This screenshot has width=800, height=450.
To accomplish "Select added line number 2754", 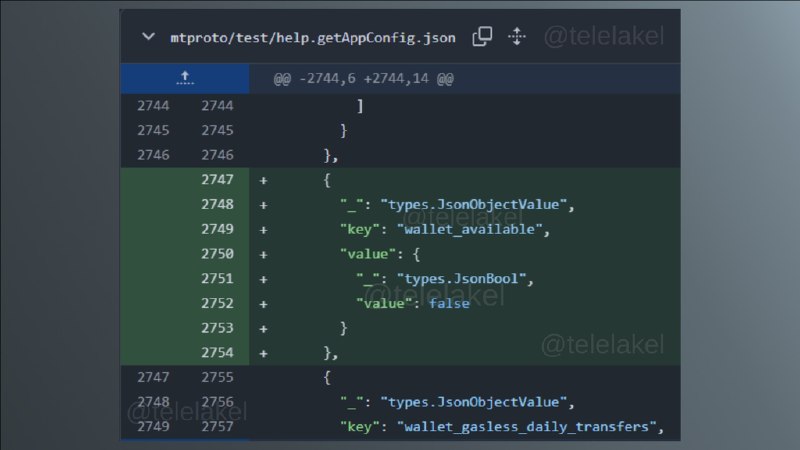I will point(217,353).
